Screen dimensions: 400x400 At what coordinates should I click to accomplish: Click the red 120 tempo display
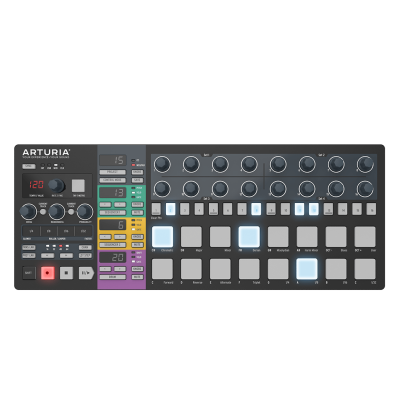pyautogui.click(x=36, y=185)
